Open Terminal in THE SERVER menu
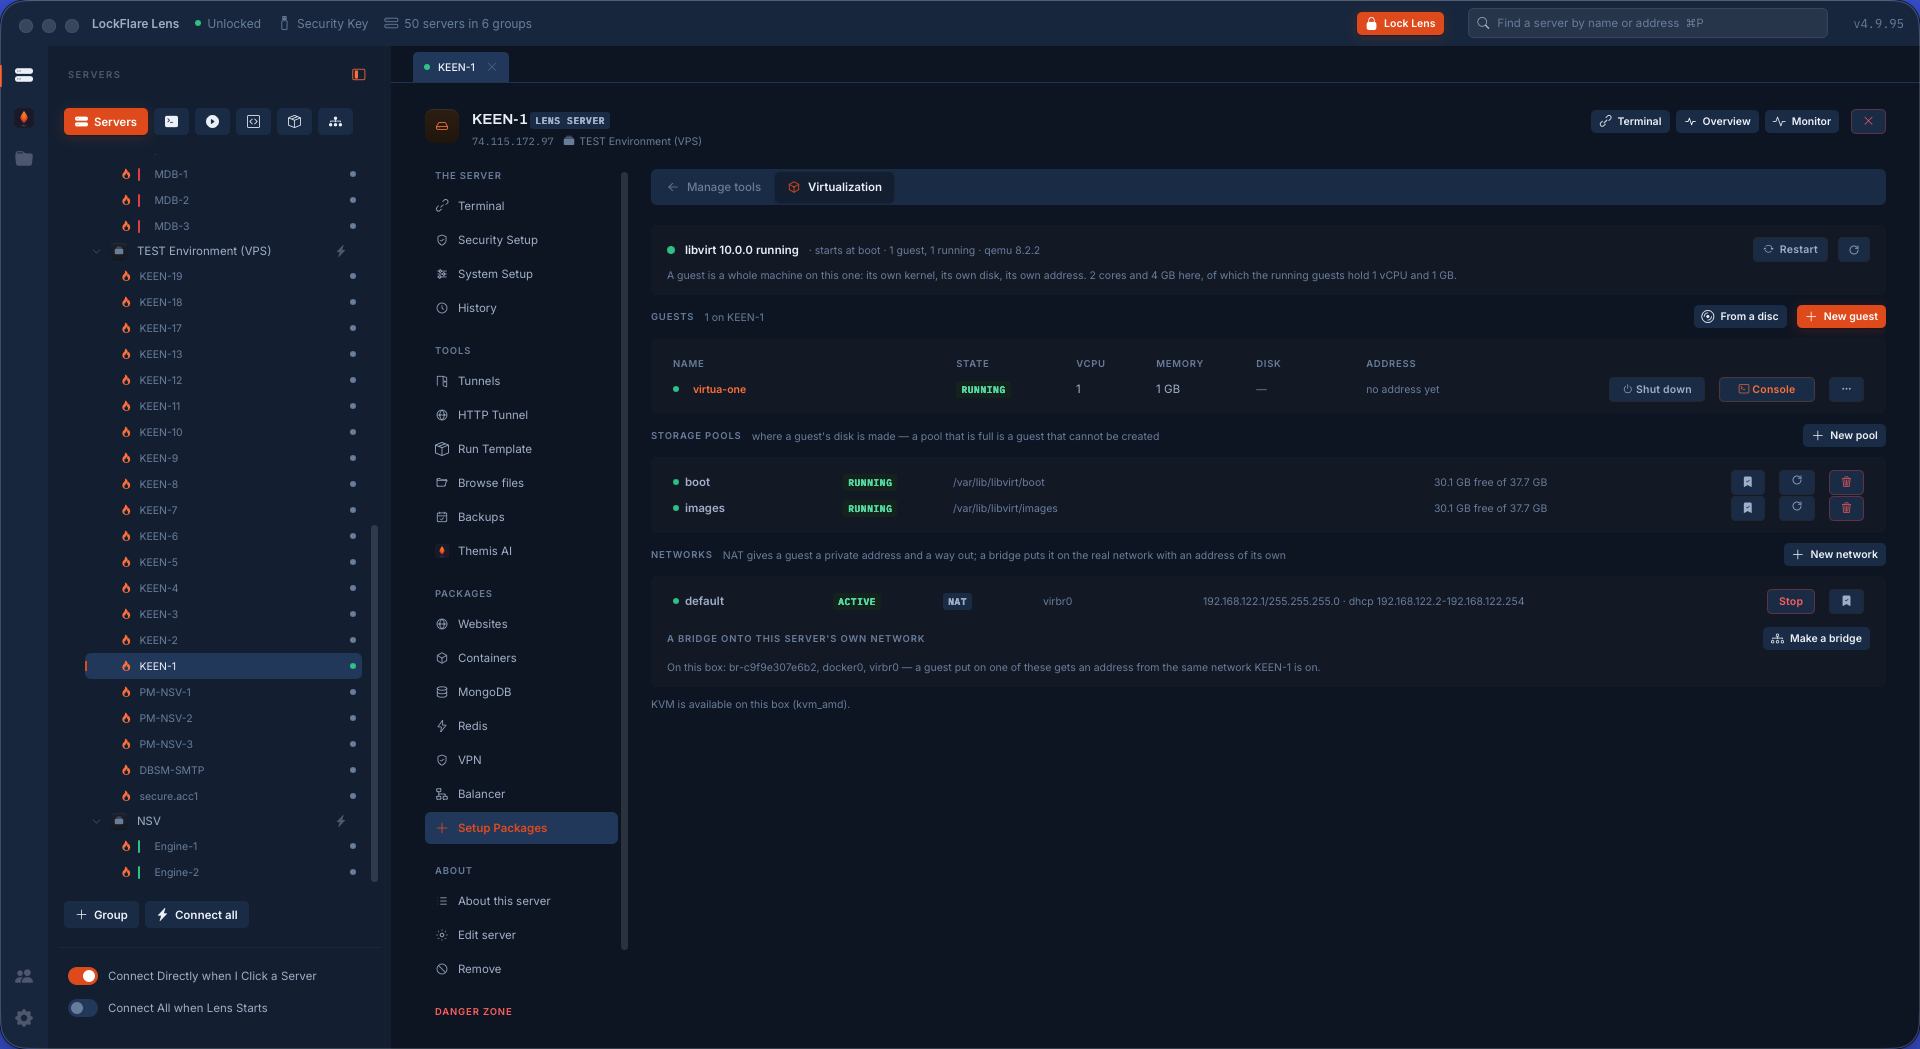1920x1049 pixels. point(521,206)
